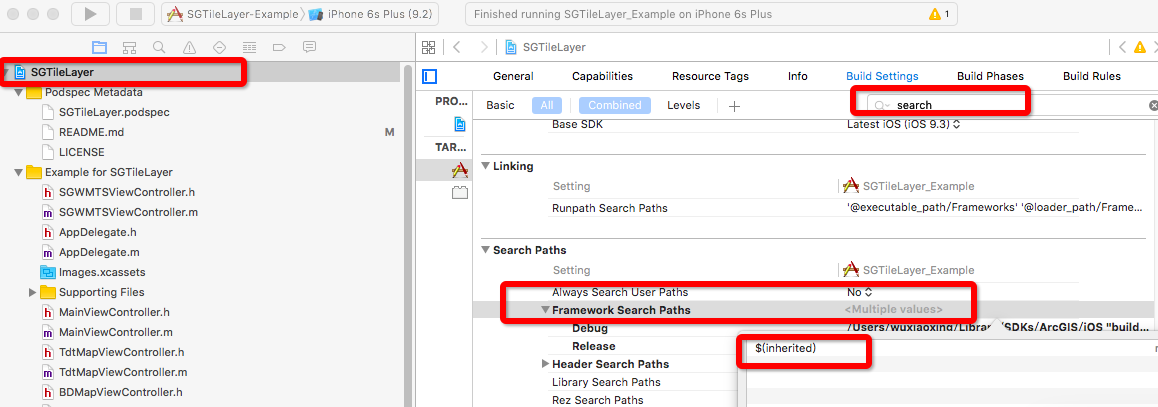Open the Report navigator speech-bubble icon

click(309, 47)
